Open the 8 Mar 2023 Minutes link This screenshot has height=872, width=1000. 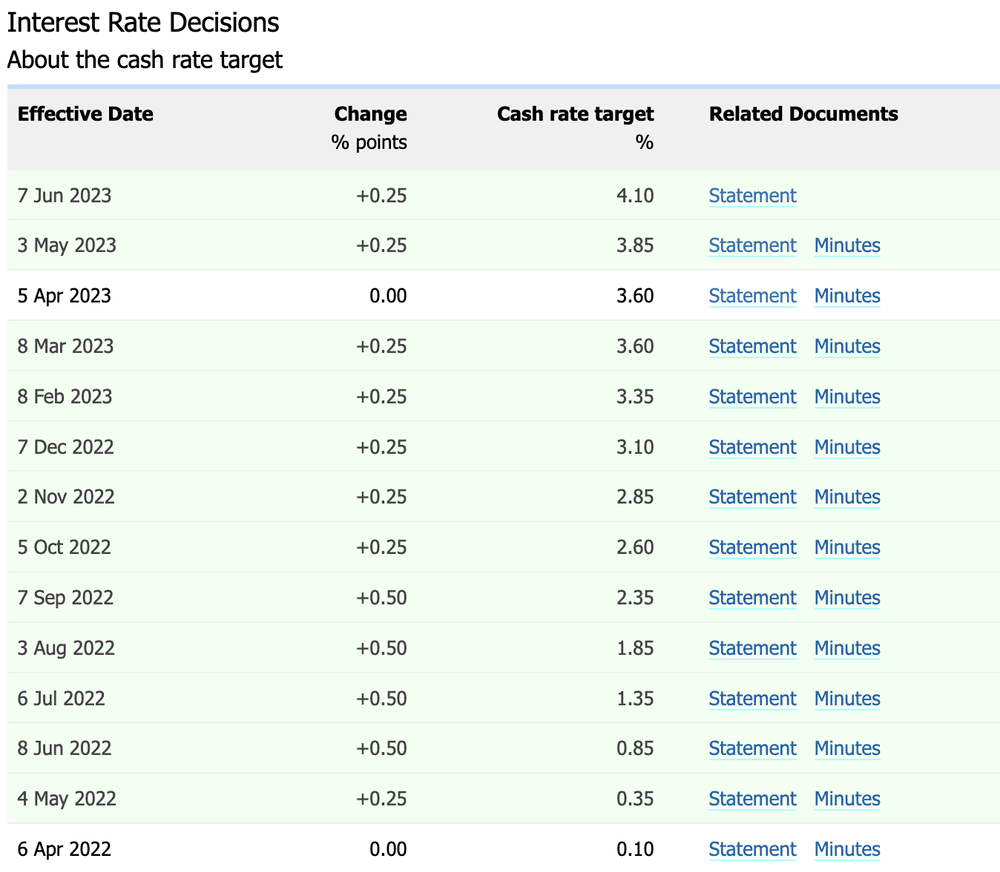[x=848, y=346]
